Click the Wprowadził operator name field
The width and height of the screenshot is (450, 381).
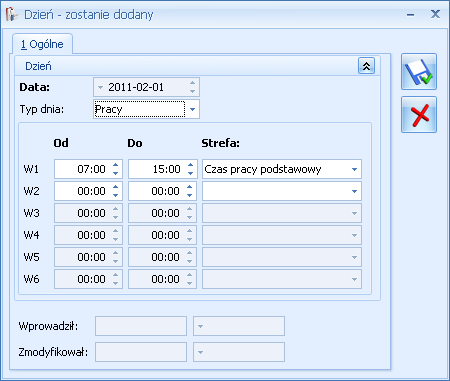[141, 326]
